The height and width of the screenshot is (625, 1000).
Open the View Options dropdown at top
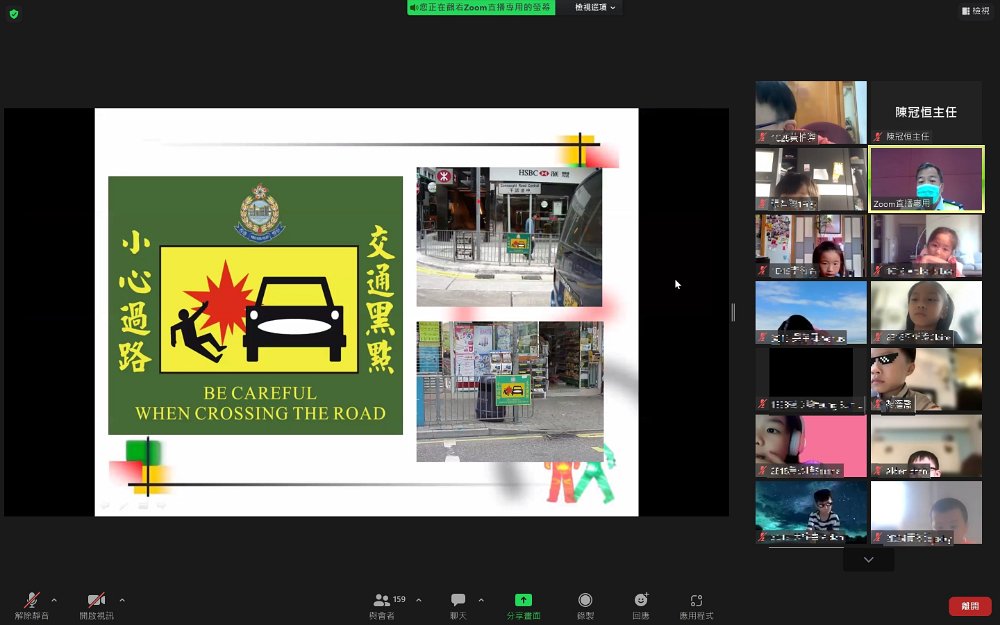(x=596, y=7)
